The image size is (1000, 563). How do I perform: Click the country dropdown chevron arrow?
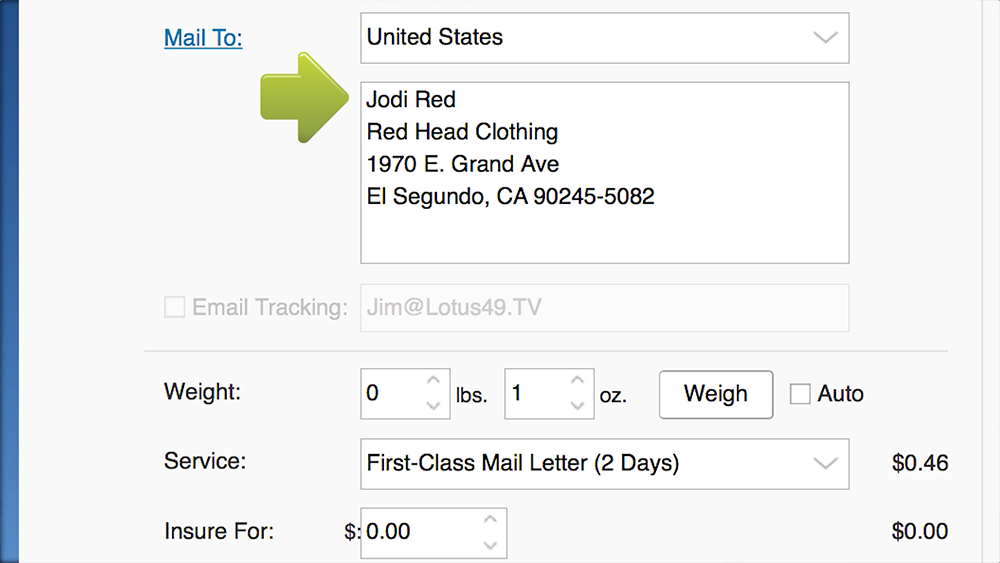point(825,38)
